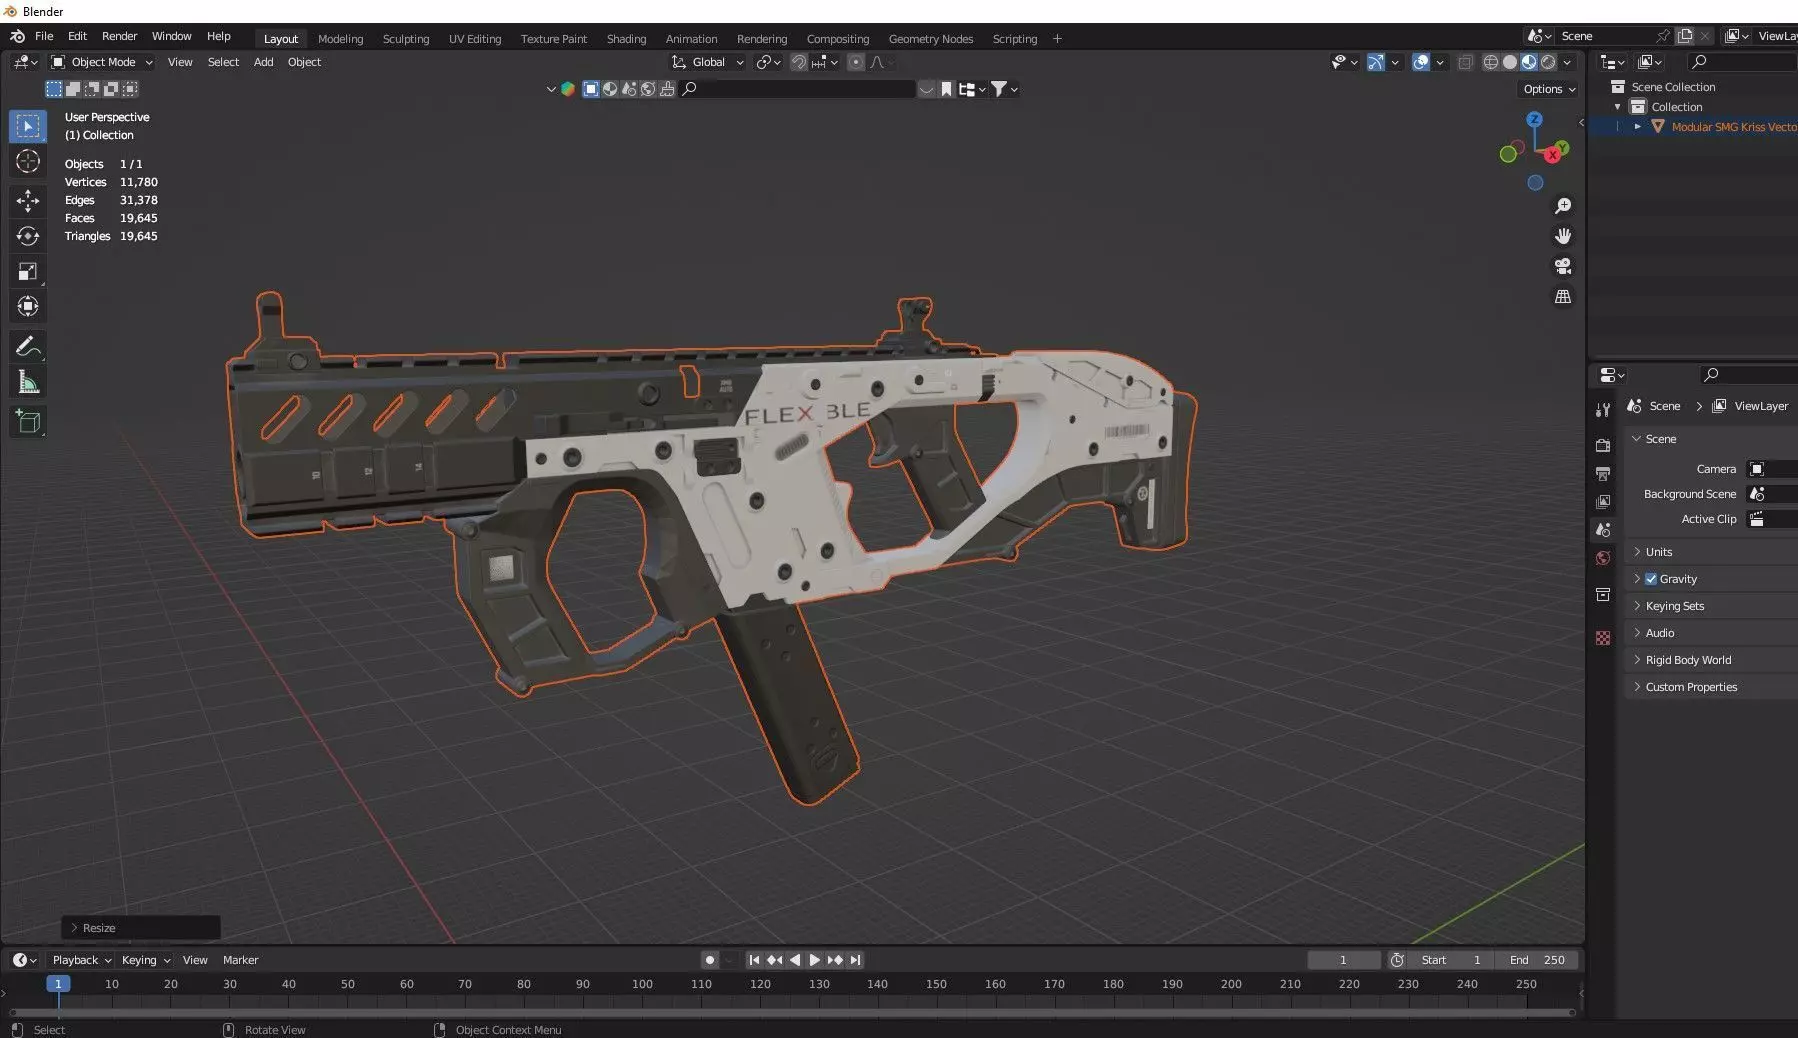Open the Collection properties tab

(x=1603, y=594)
